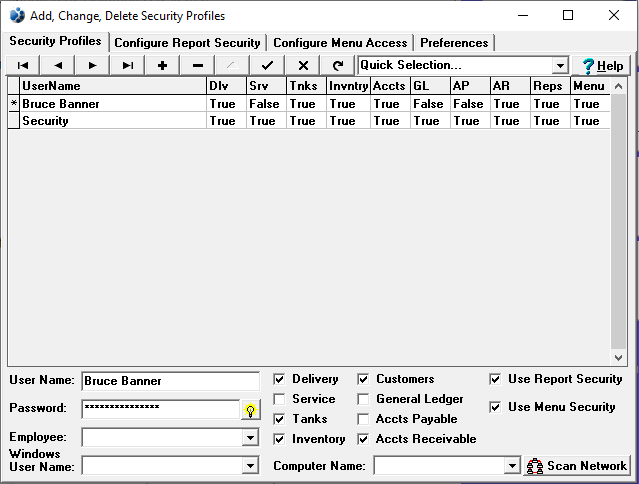Switch to Configure Report Security tab

click(x=187, y=43)
